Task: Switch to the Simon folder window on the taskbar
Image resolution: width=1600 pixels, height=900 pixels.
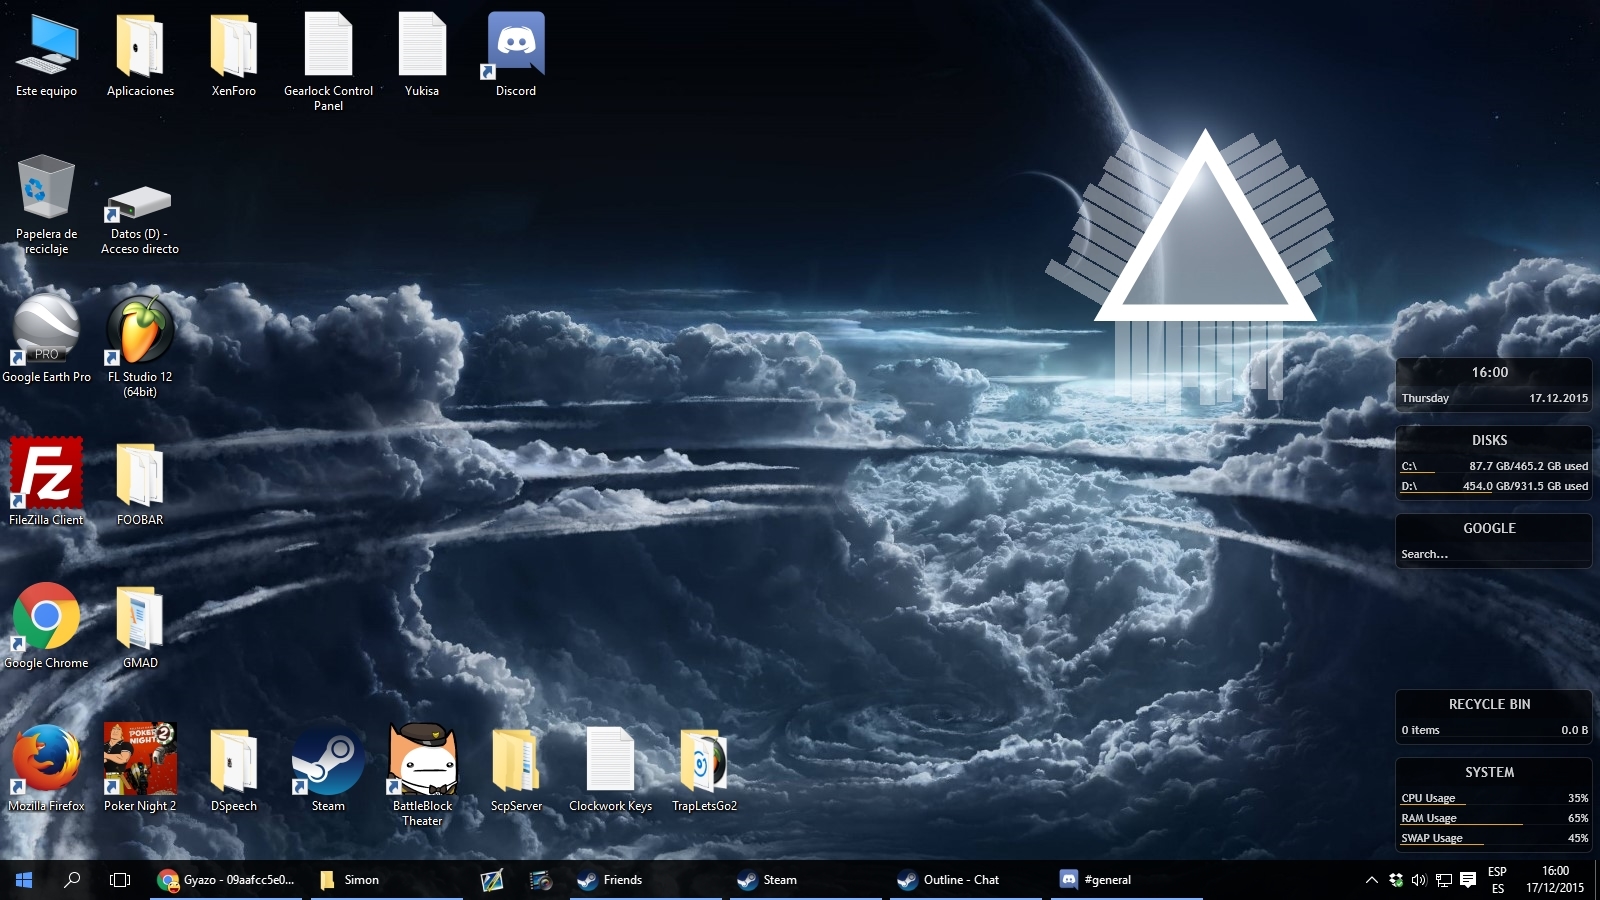Action: click(x=386, y=880)
